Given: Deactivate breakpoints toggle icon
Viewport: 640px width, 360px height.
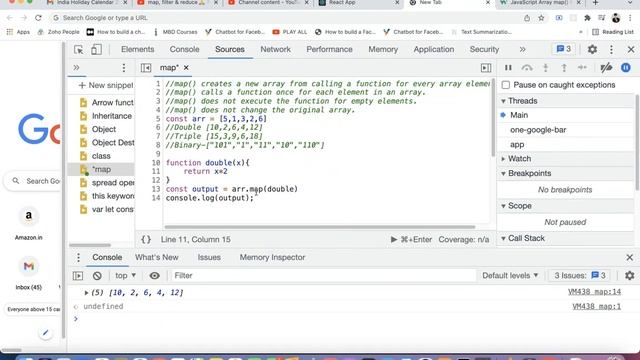Looking at the screenshot, I should tap(606, 68).
